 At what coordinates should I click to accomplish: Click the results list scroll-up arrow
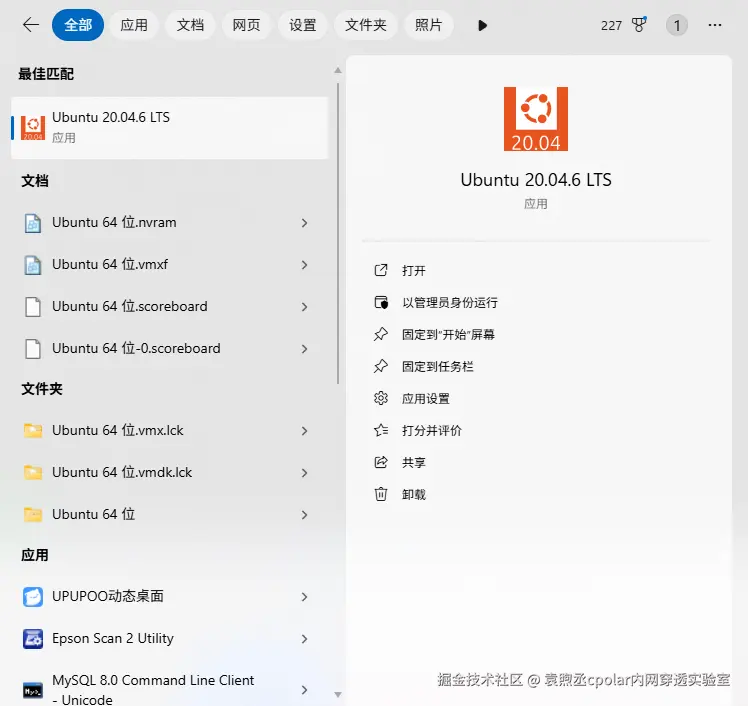click(338, 70)
